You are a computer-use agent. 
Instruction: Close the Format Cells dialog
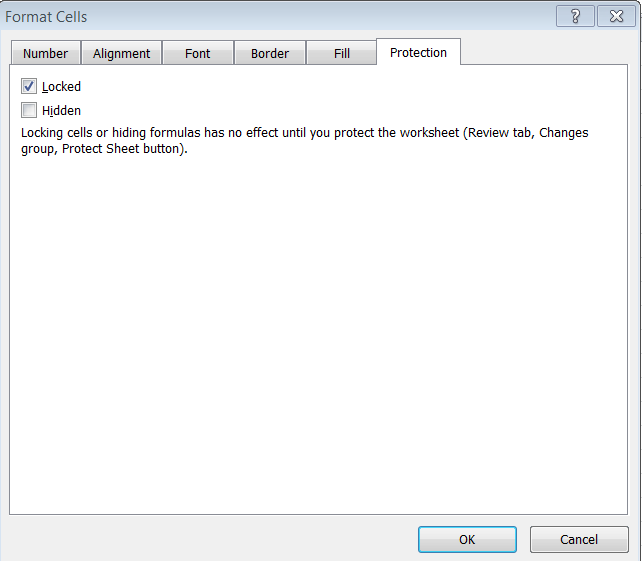point(610,16)
